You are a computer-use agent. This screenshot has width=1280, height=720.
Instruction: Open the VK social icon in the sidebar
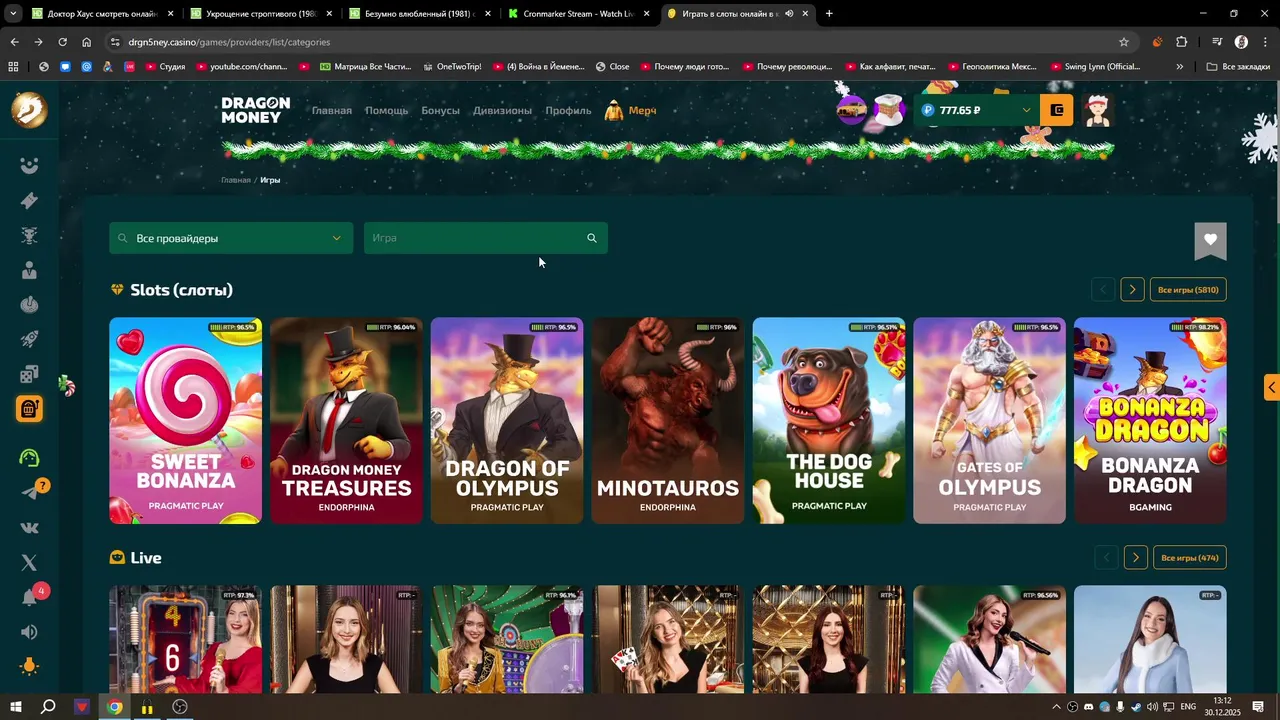(29, 528)
